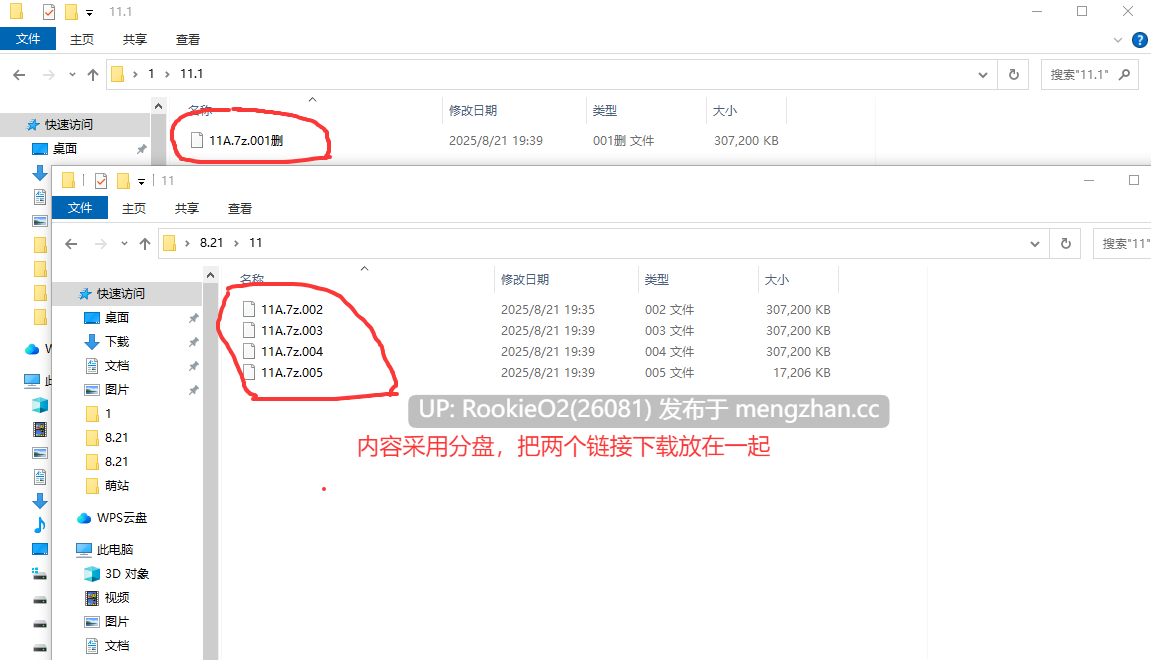Image resolution: width=1151 pixels, height=660 pixels.
Task: Click 桌面 in the 11.1 window sidebar
Action: [65, 148]
